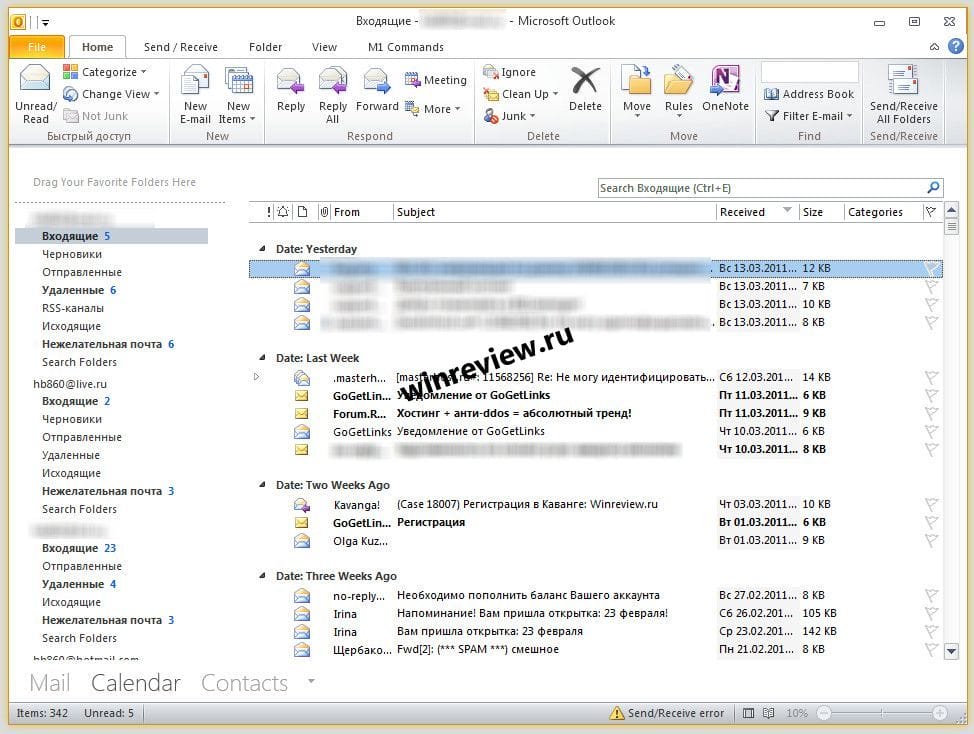Sort messages by From column
The width and height of the screenshot is (974, 734).
(x=362, y=212)
